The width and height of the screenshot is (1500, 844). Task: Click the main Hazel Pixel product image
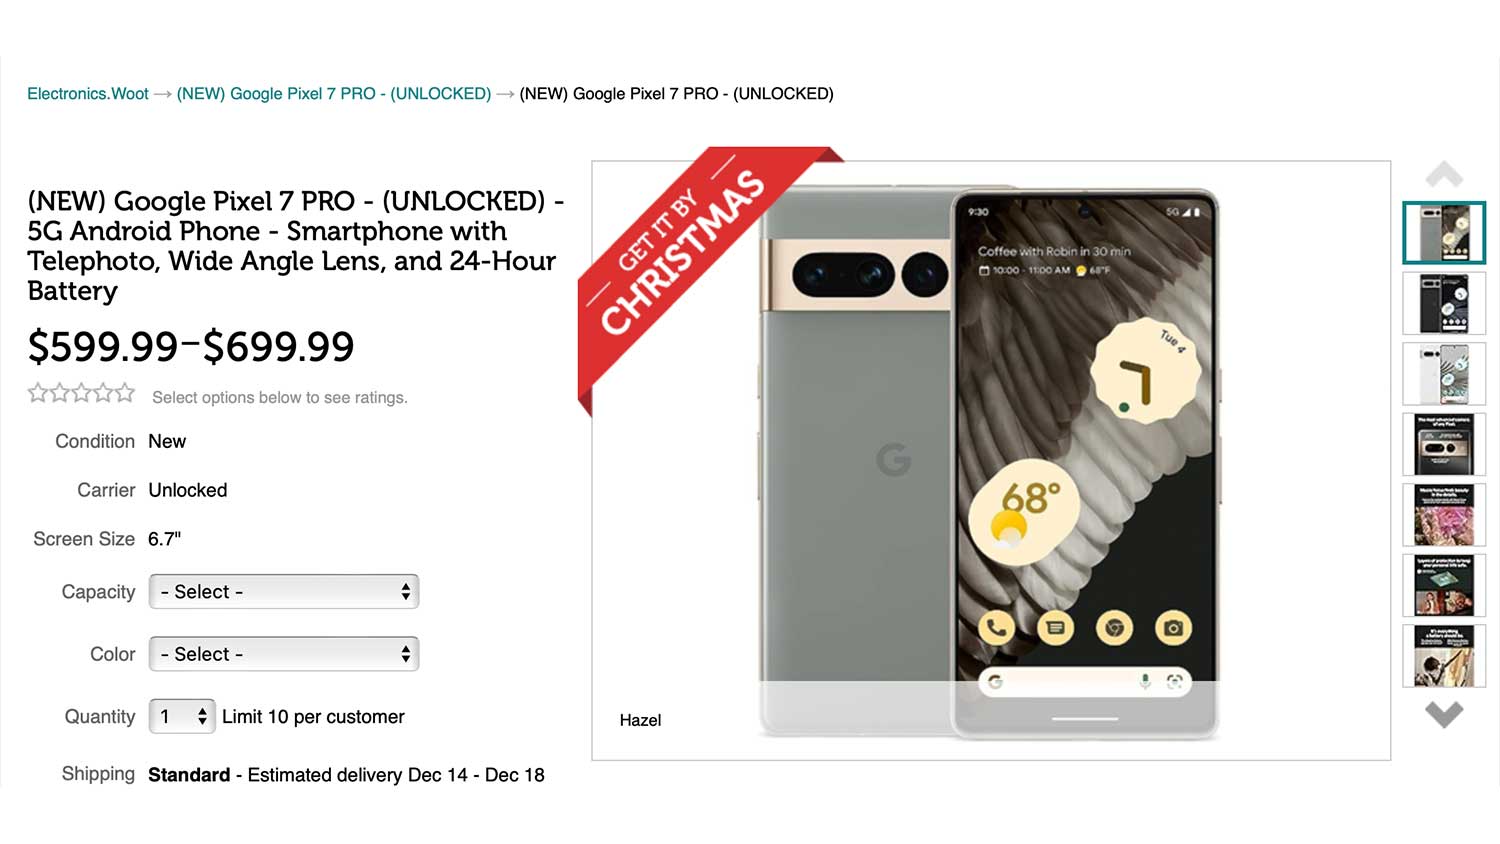(990, 460)
